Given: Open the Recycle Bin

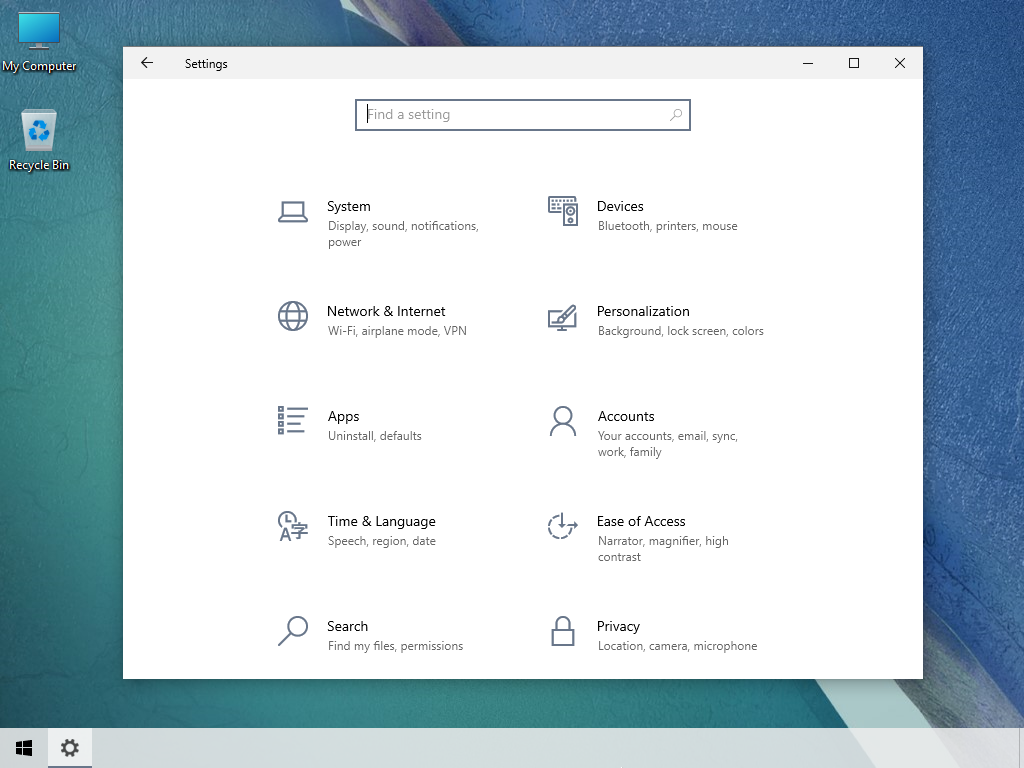Looking at the screenshot, I should coord(38,130).
